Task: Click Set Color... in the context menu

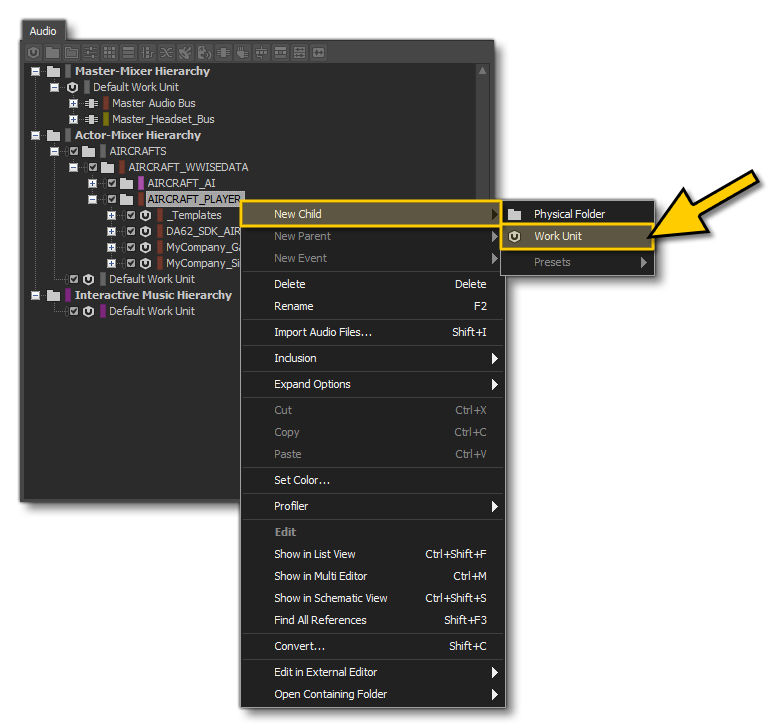Action: click(373, 480)
